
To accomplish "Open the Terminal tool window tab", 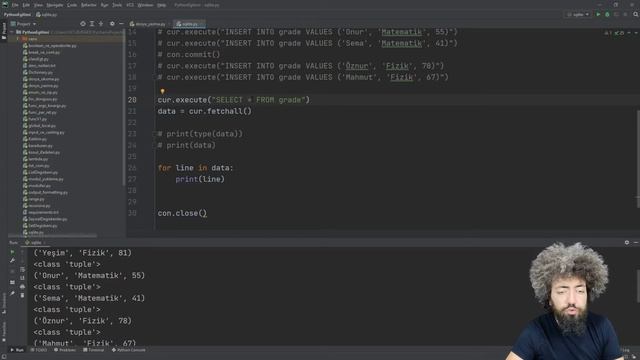I will coord(94,350).
